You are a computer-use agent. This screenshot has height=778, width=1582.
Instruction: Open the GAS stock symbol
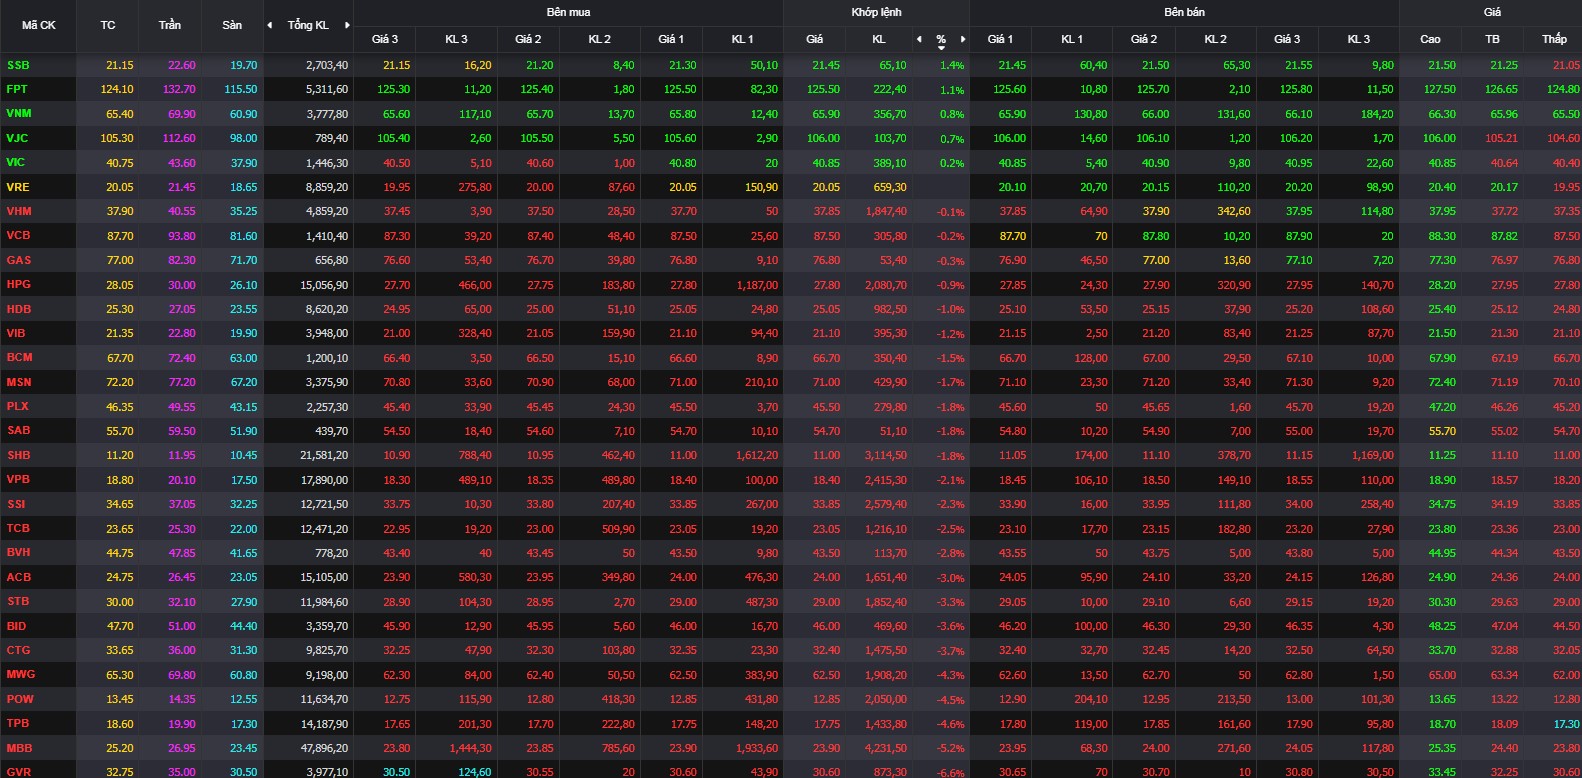point(19,260)
